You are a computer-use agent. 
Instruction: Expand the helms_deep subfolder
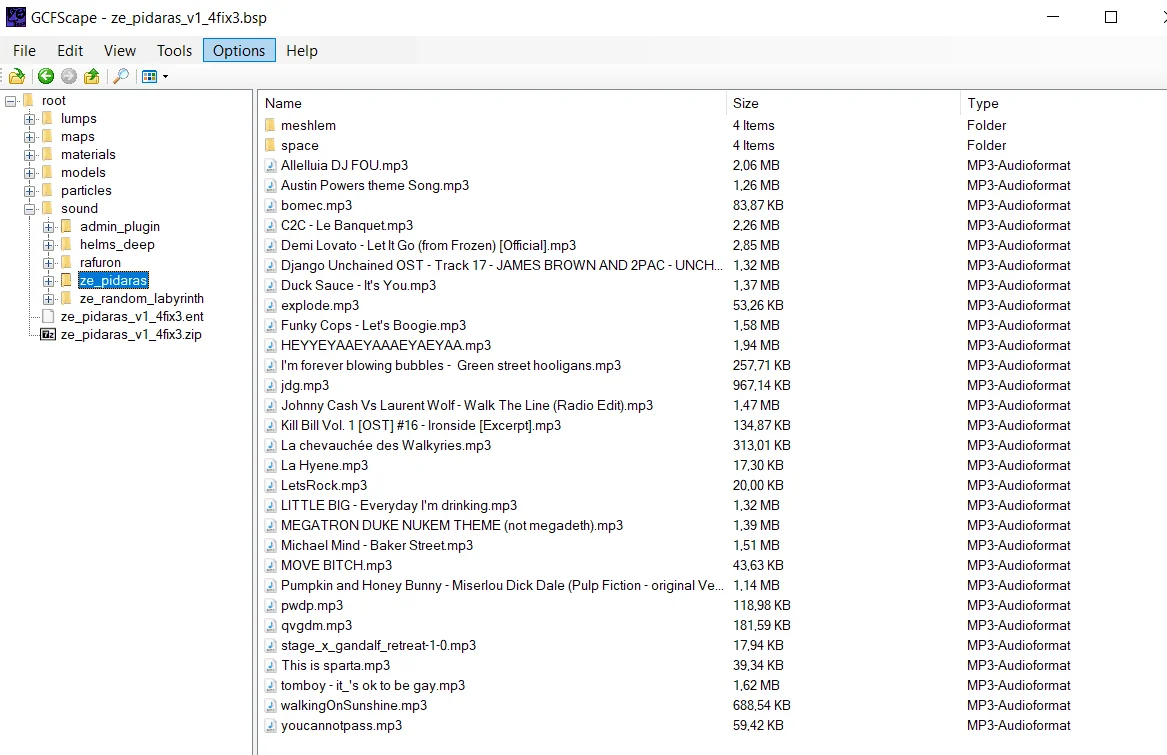(49, 244)
